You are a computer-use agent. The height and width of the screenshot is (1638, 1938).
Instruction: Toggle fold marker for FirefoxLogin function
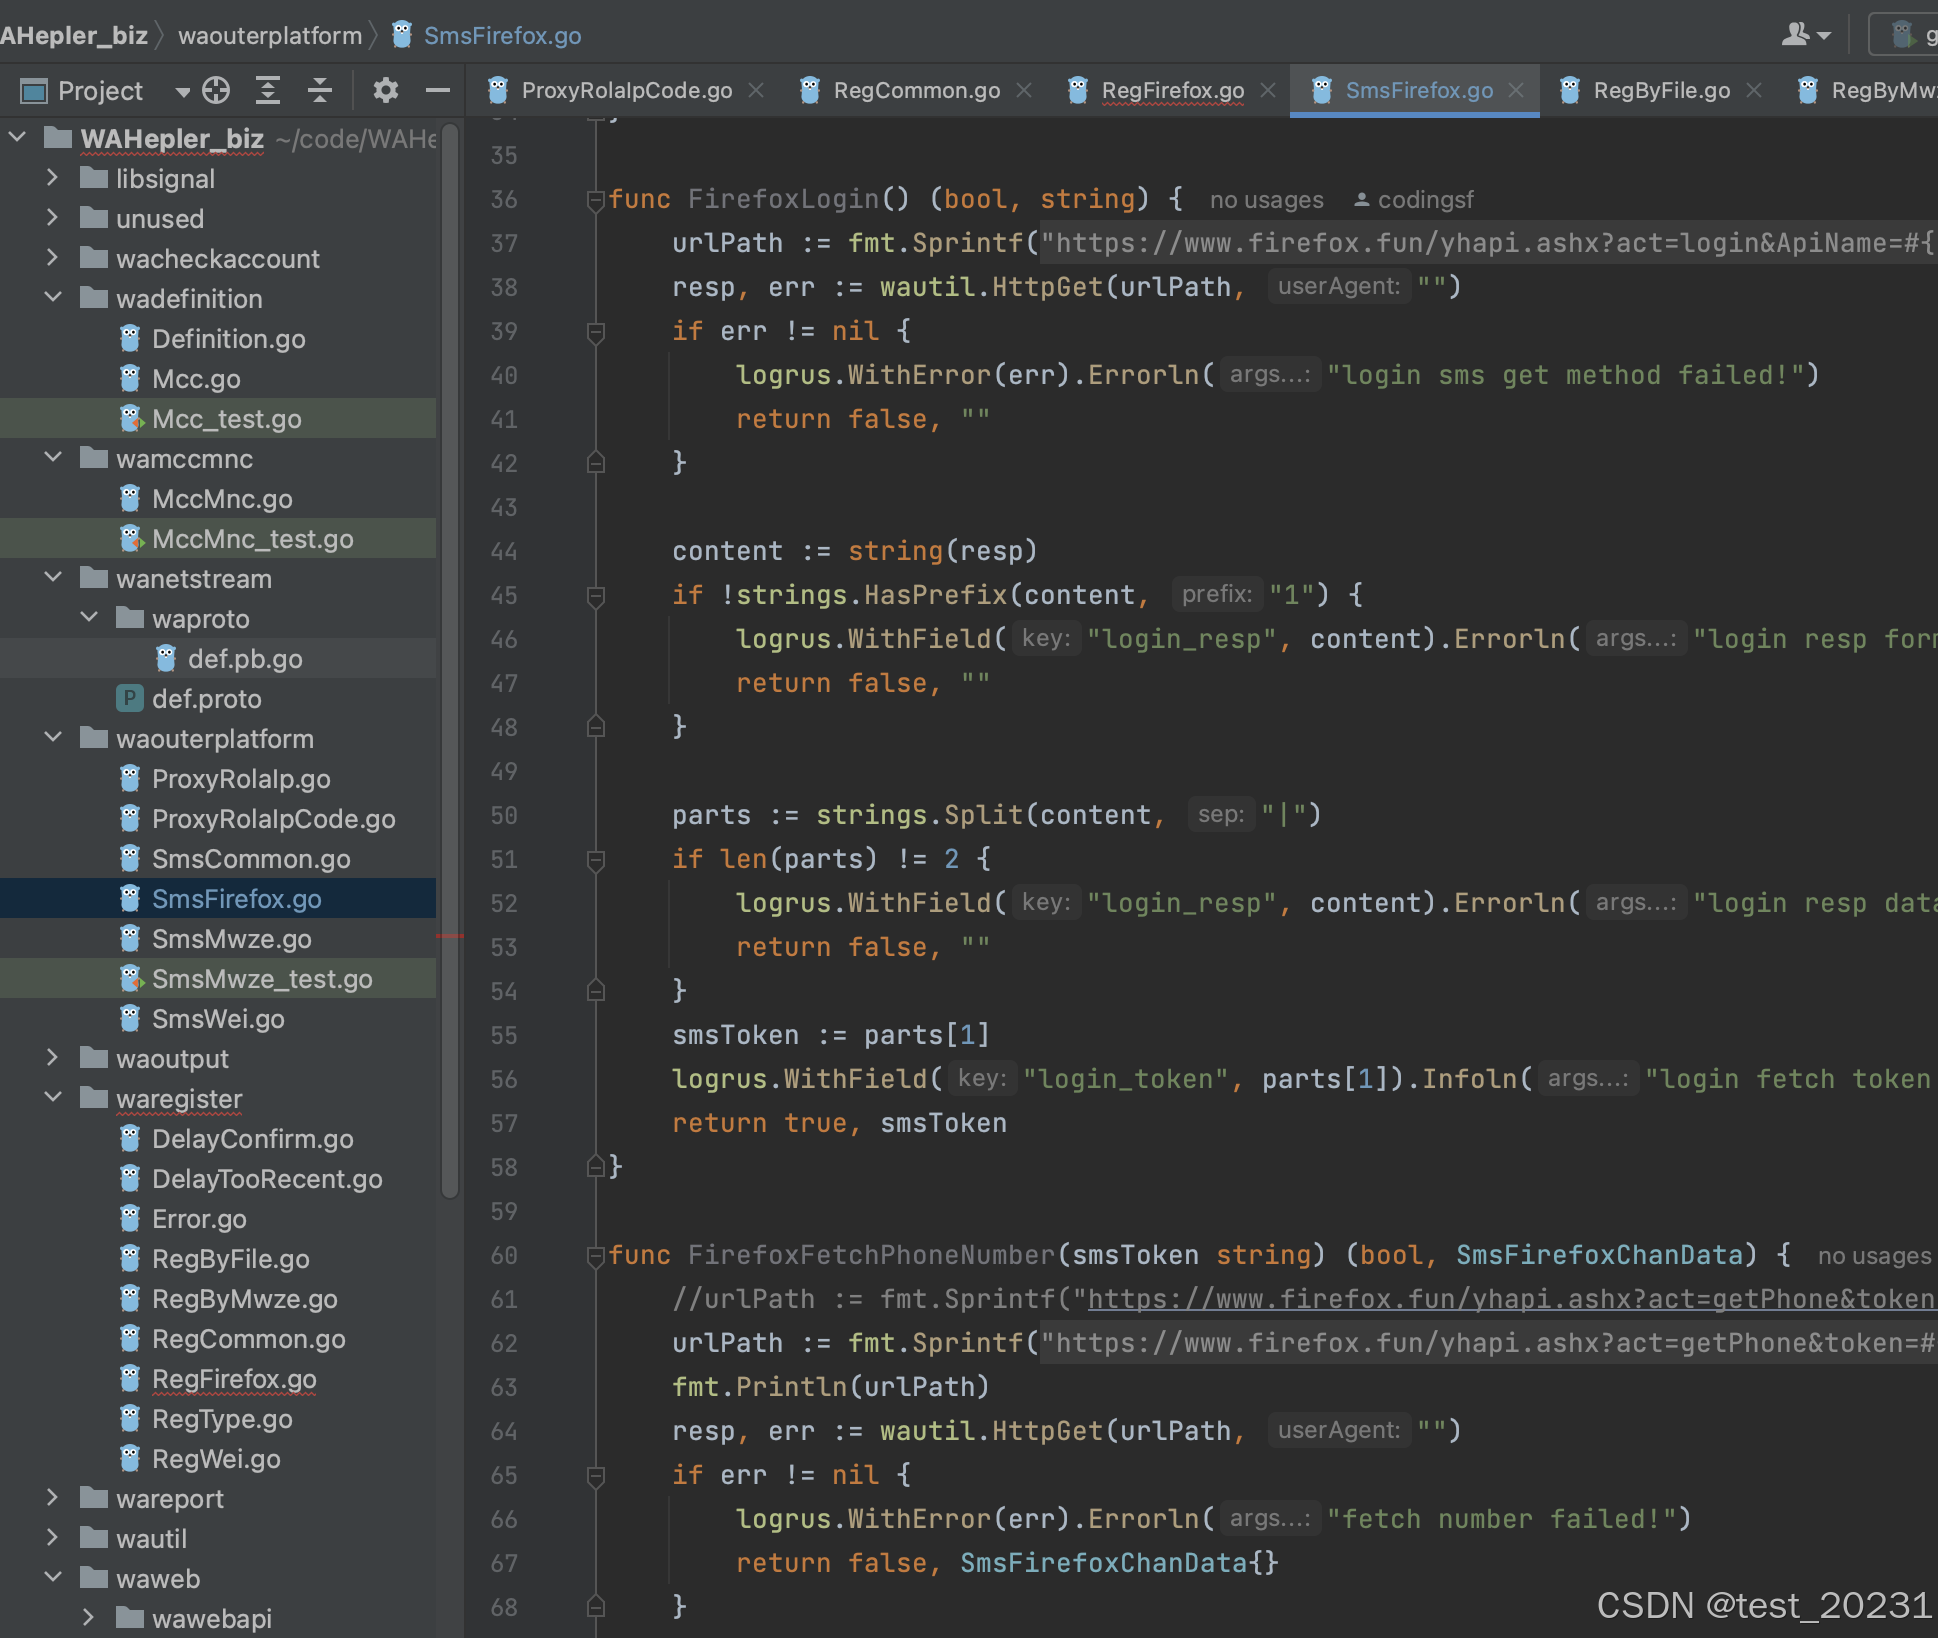point(595,199)
